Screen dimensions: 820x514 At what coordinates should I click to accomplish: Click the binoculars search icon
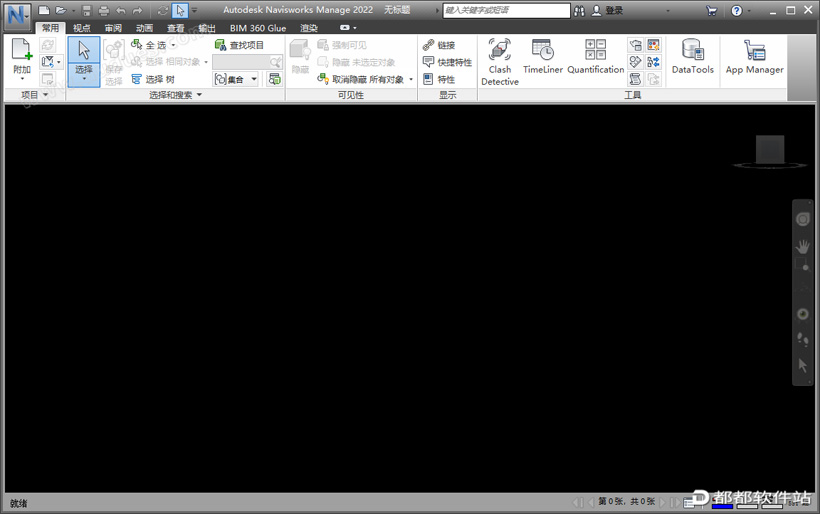pos(579,10)
